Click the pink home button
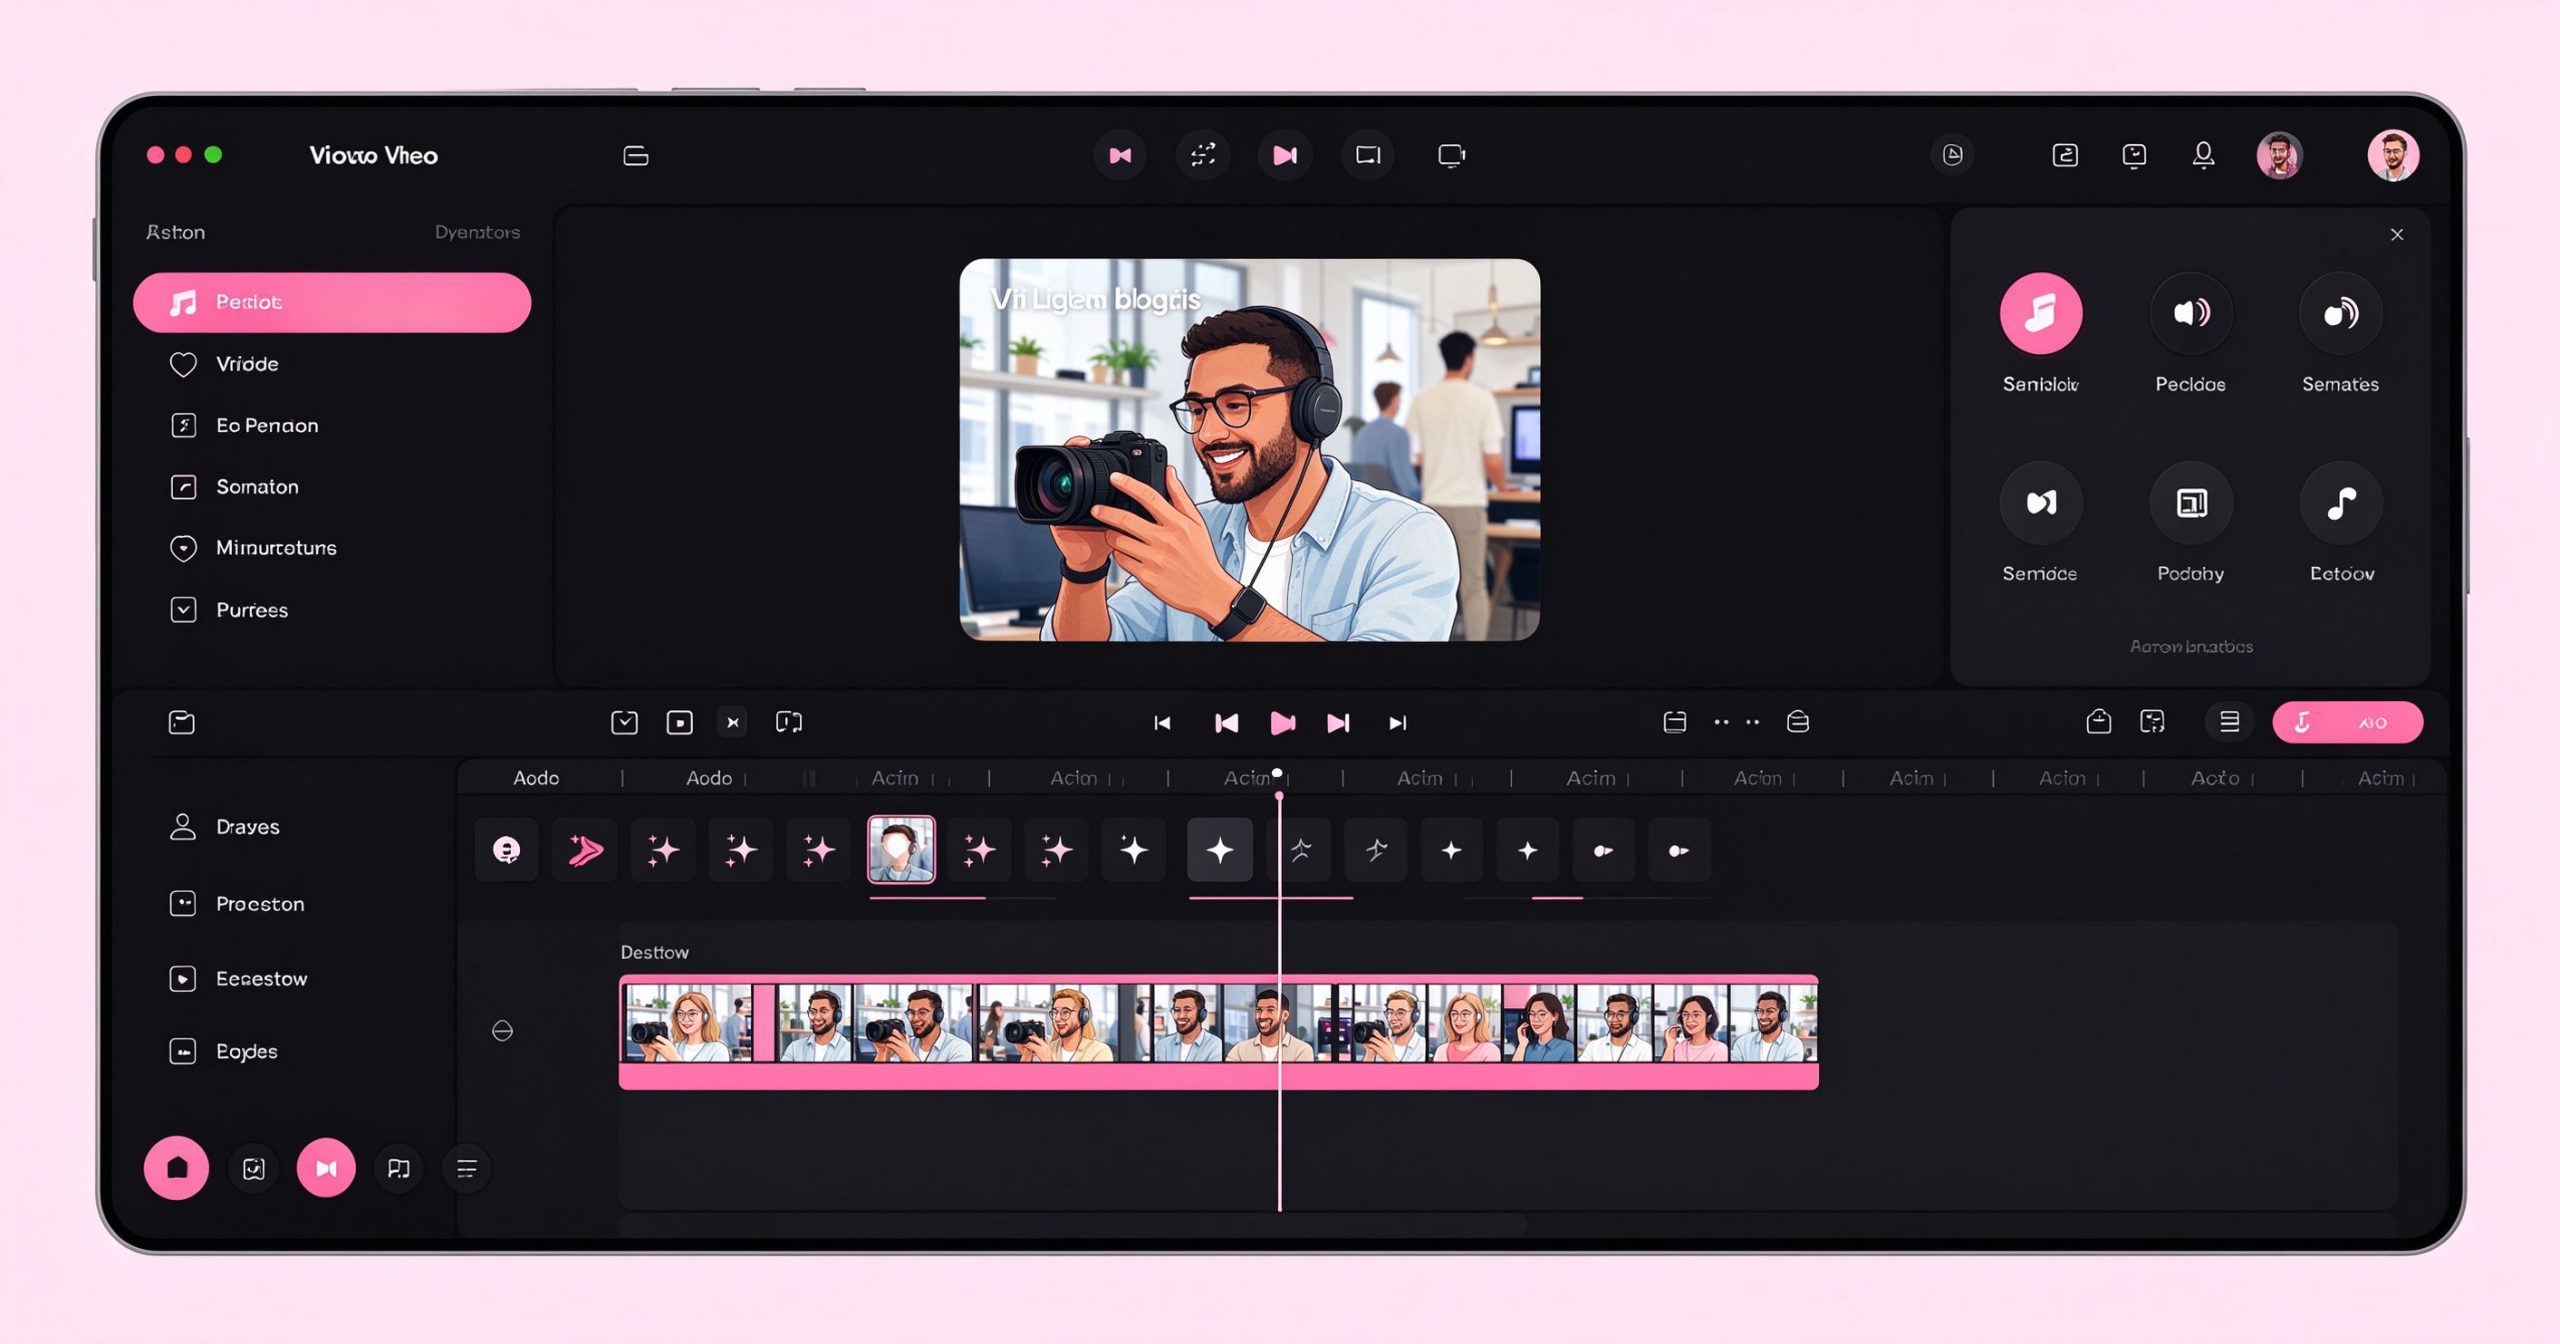 176,1167
